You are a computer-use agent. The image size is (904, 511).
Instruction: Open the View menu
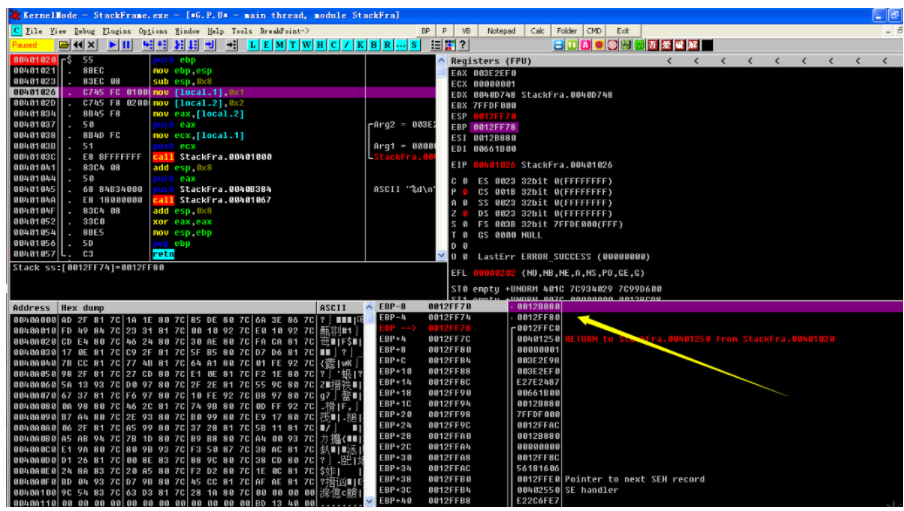point(58,31)
